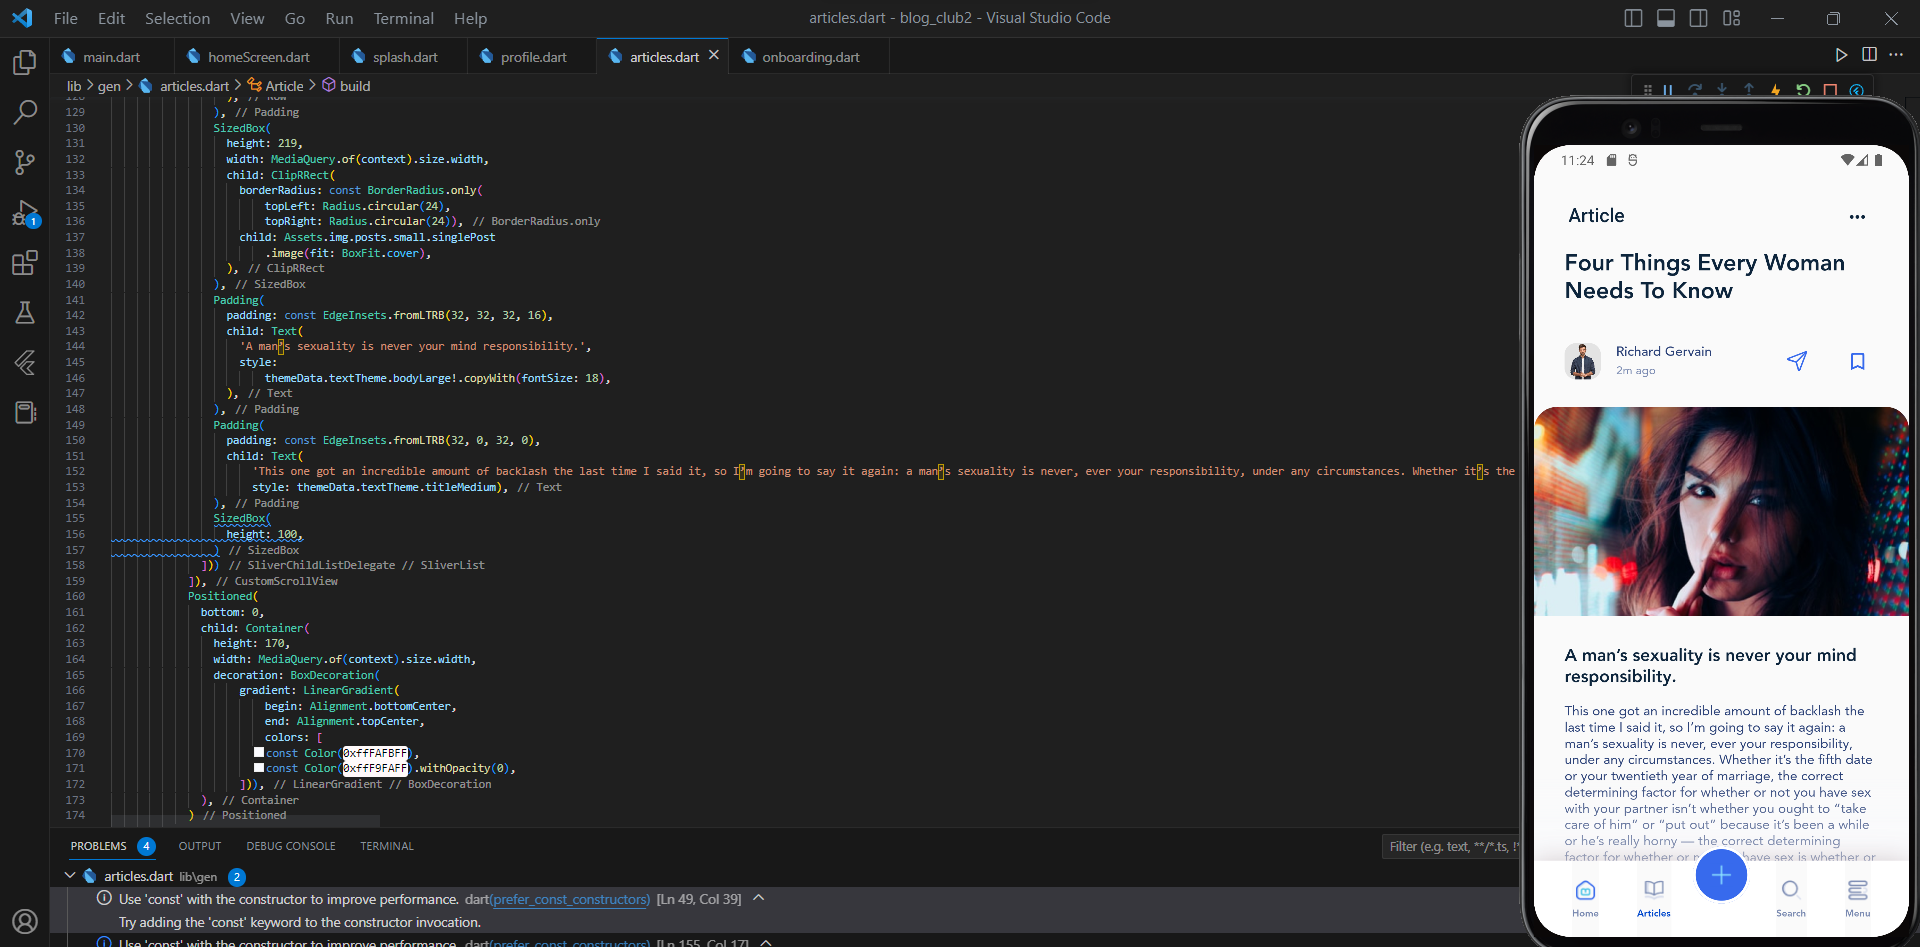Click the green Restart debug icon
This screenshot has height=947, width=1920.
tap(1803, 90)
